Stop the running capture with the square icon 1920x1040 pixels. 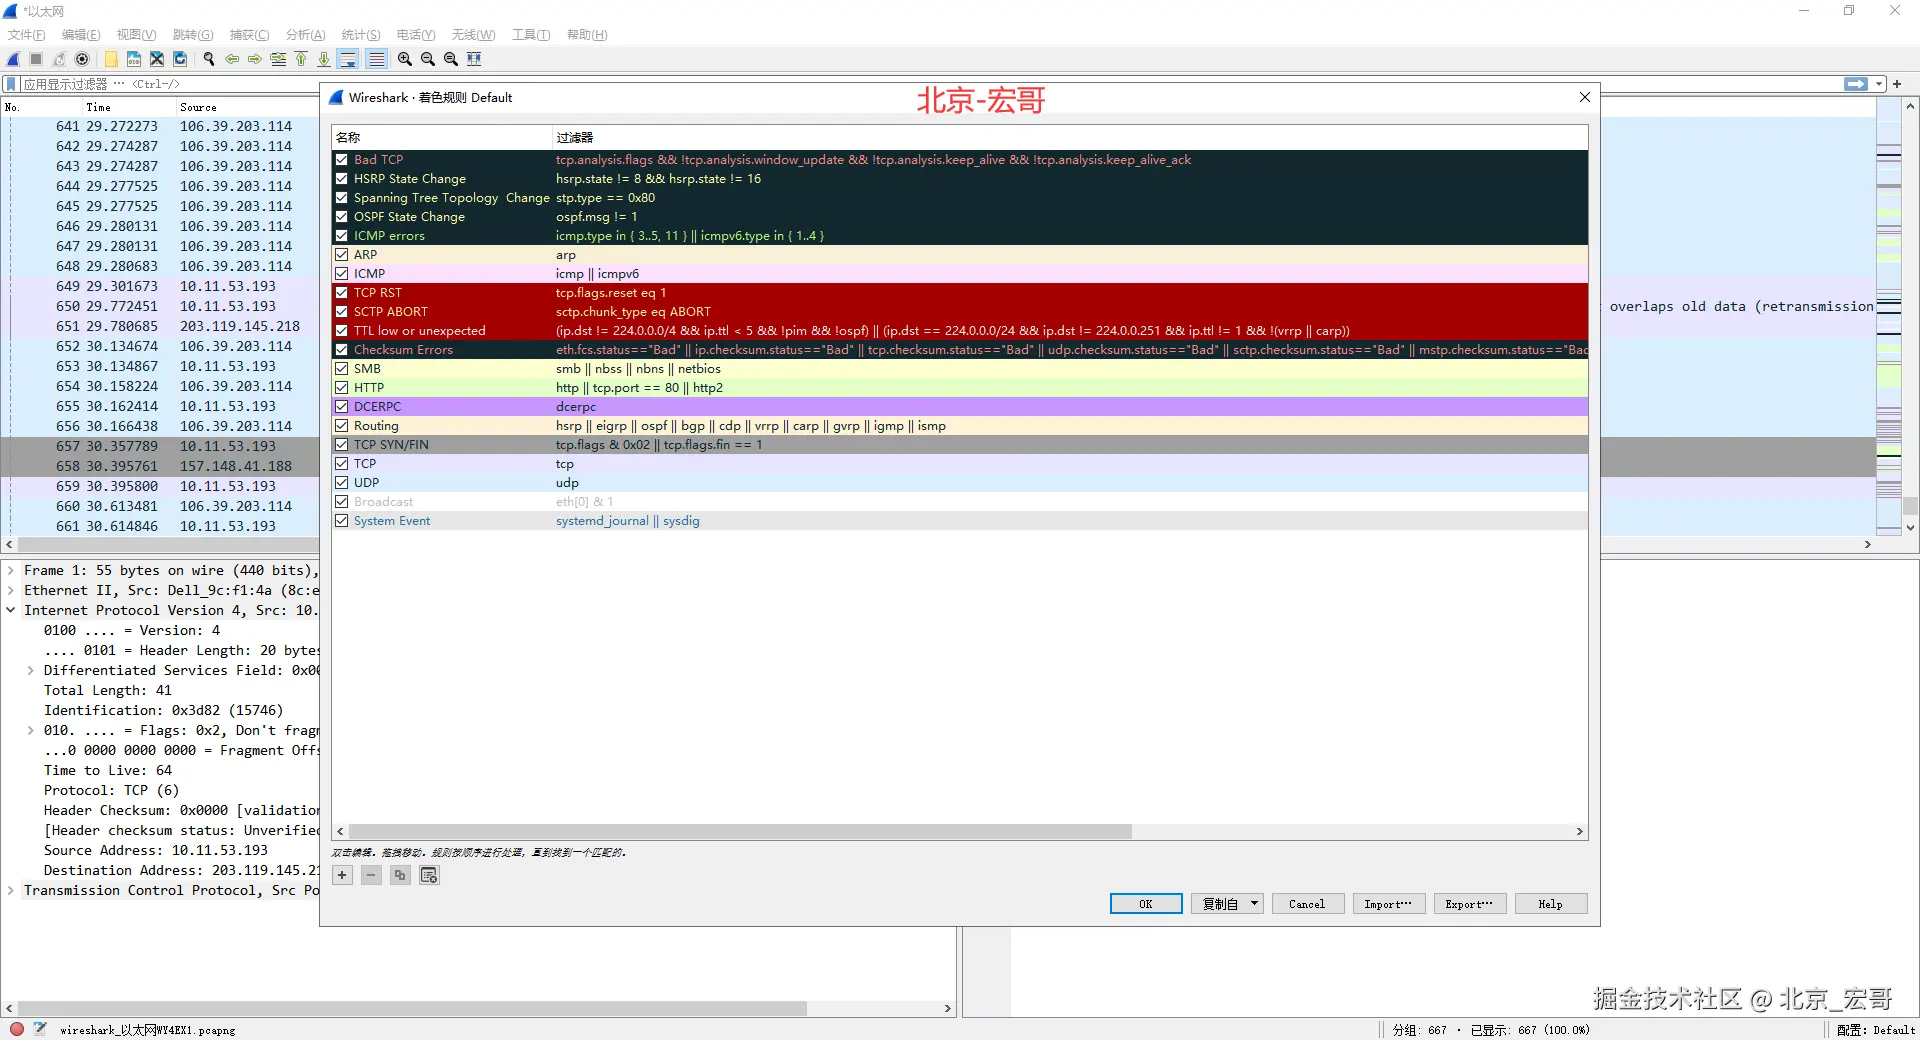click(36, 59)
